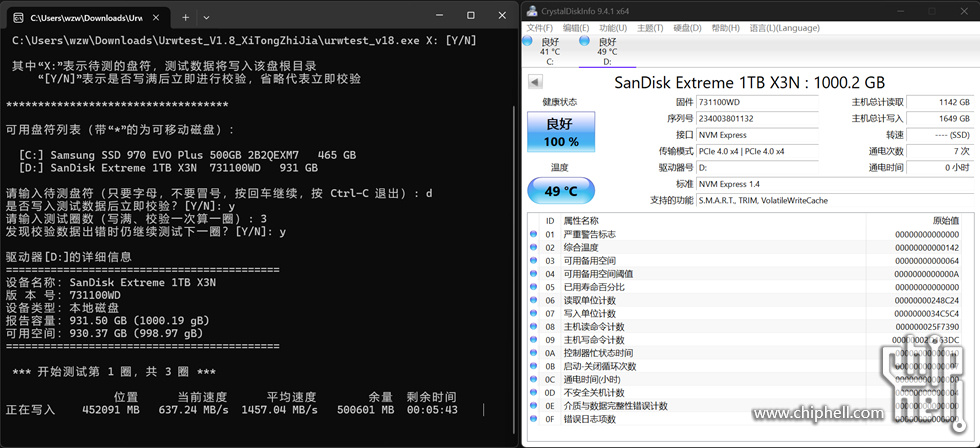Viewport: 980px width, 448px height.
Task: Click [C:] Samsung SSD 970 EVO Plus line
Action: point(188,155)
